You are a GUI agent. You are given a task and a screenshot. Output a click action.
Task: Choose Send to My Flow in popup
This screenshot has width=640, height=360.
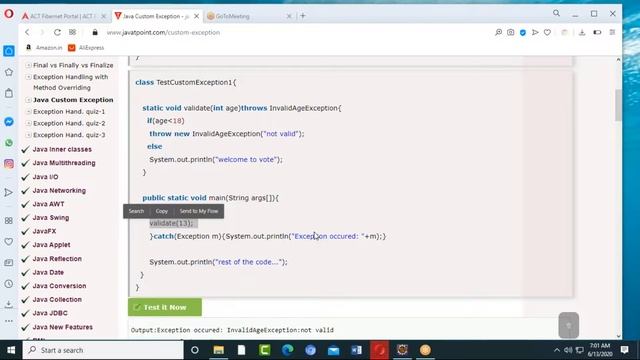click(x=199, y=211)
